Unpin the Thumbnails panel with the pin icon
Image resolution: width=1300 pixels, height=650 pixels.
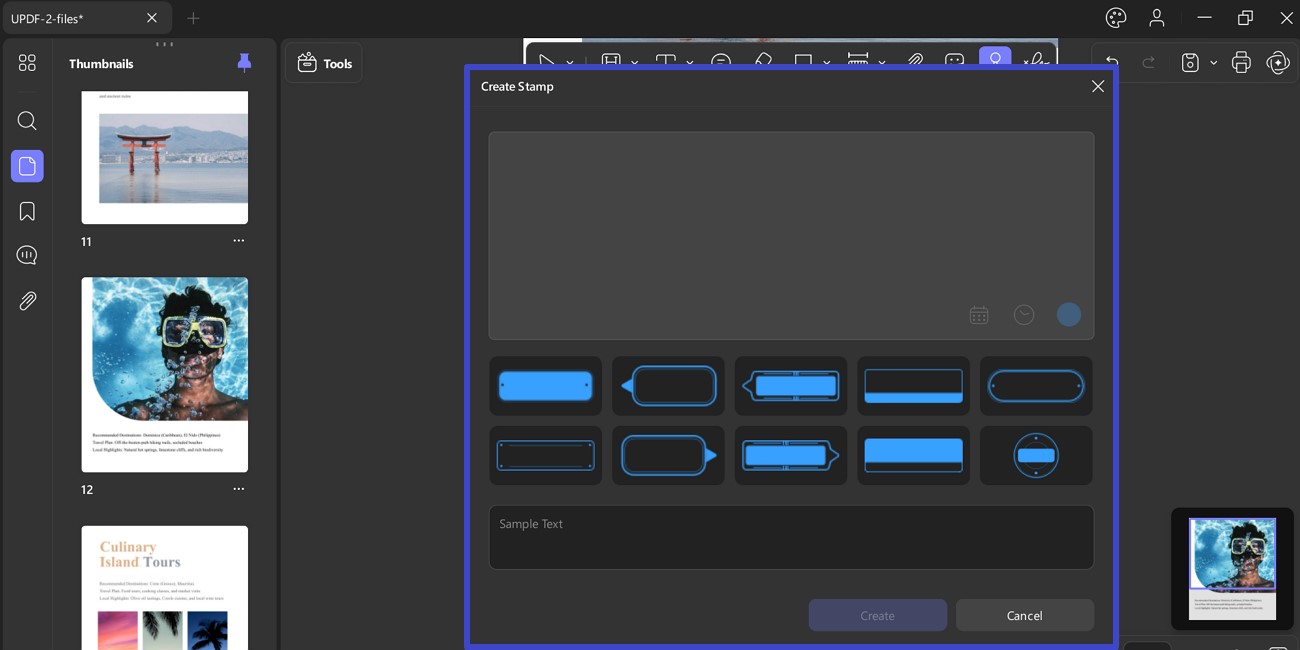point(244,63)
